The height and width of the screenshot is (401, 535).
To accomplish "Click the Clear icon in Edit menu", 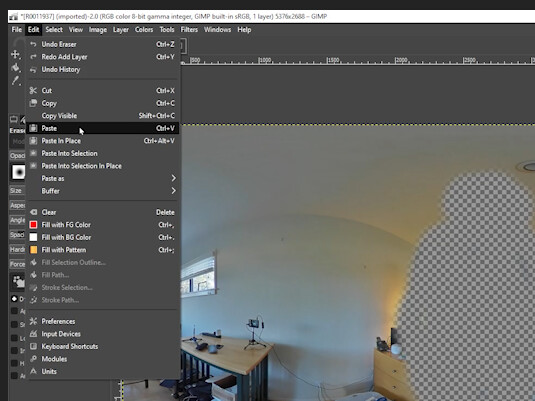I will (33, 212).
